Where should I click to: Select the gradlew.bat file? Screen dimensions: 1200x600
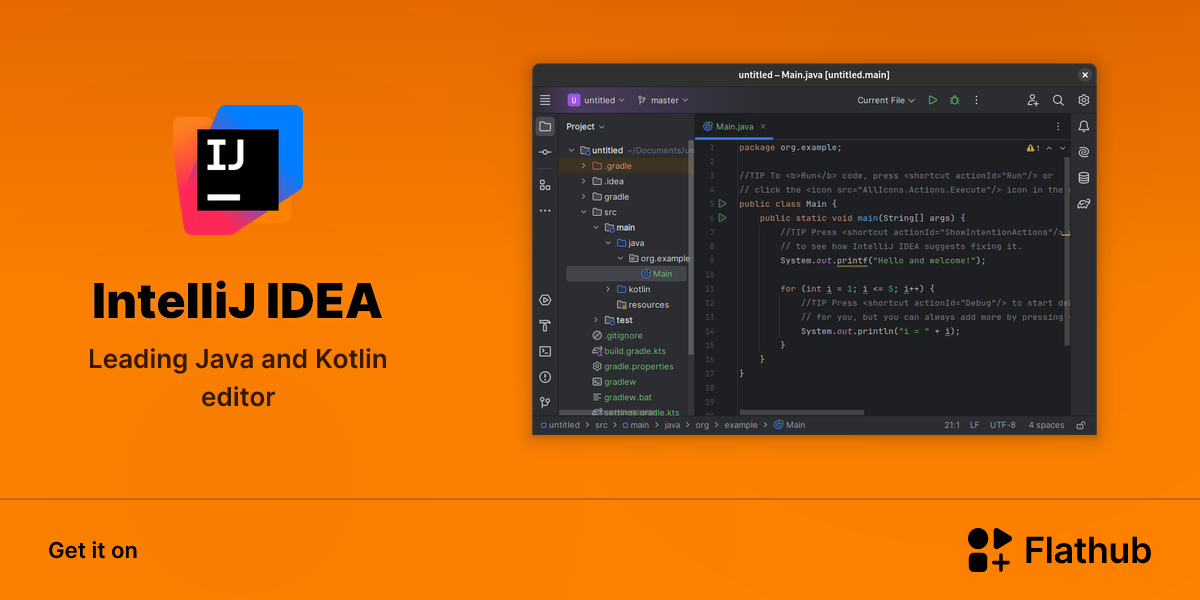click(622, 398)
